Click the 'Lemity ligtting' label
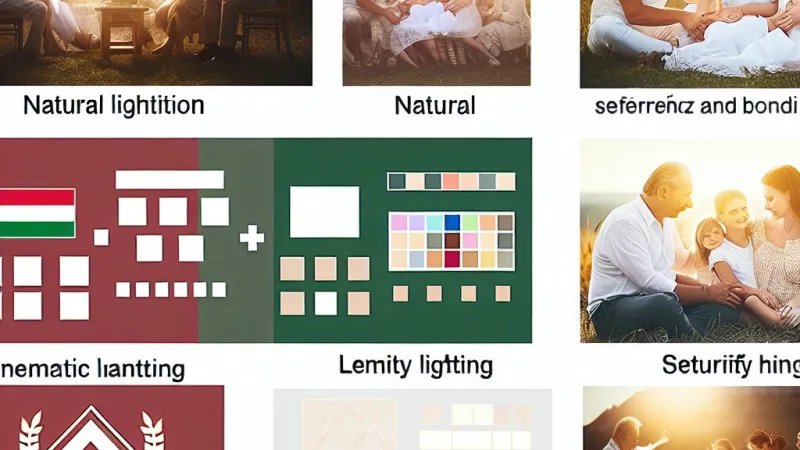 coord(416,366)
